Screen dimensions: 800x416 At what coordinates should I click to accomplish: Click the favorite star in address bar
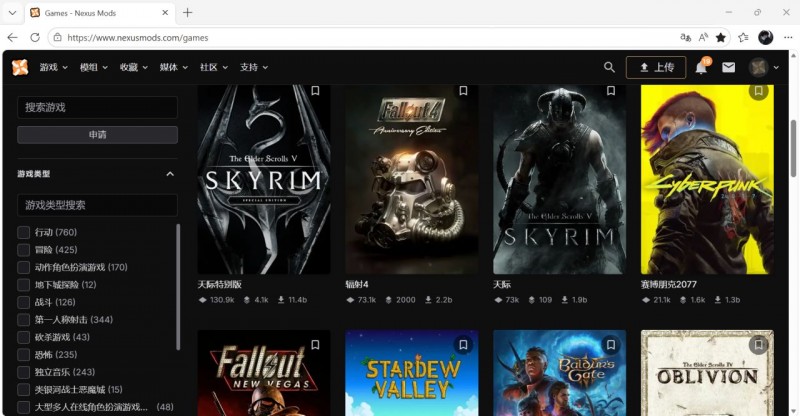coord(721,37)
